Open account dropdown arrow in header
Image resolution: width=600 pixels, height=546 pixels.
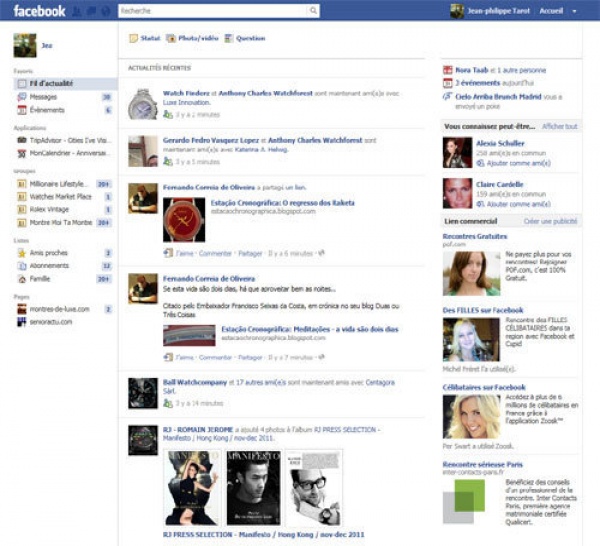574,11
